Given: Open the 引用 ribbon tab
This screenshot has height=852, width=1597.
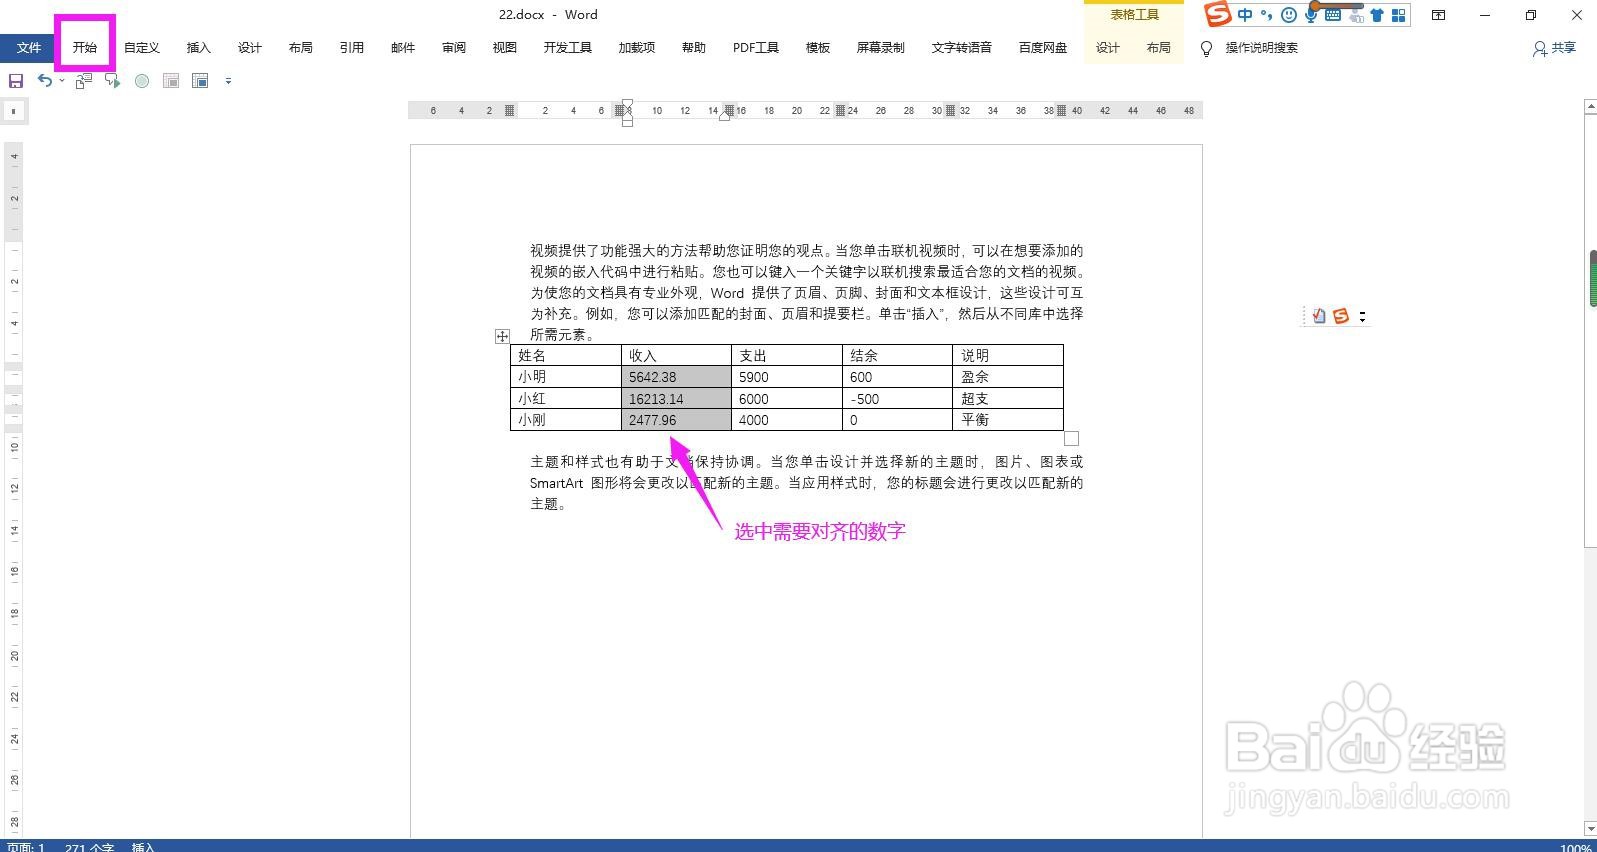Looking at the screenshot, I should pyautogui.click(x=351, y=48).
